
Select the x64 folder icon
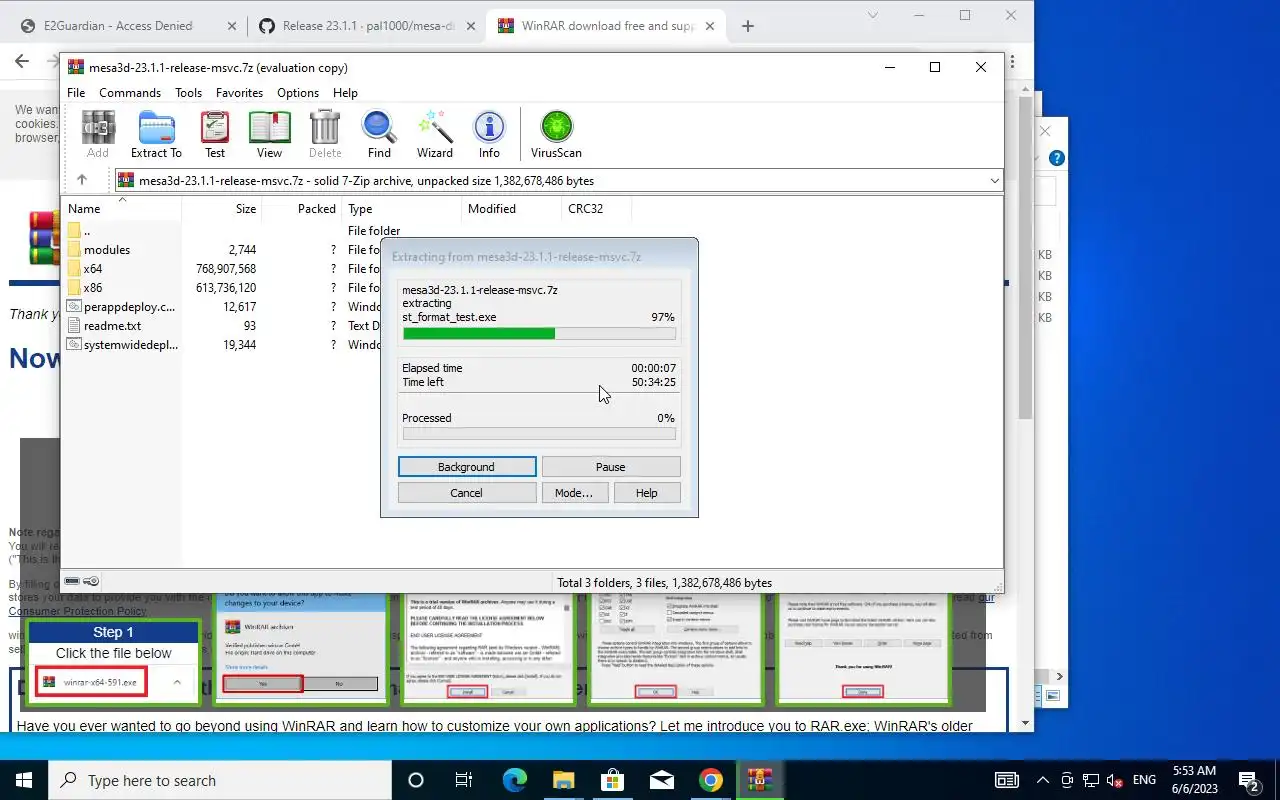(74, 268)
